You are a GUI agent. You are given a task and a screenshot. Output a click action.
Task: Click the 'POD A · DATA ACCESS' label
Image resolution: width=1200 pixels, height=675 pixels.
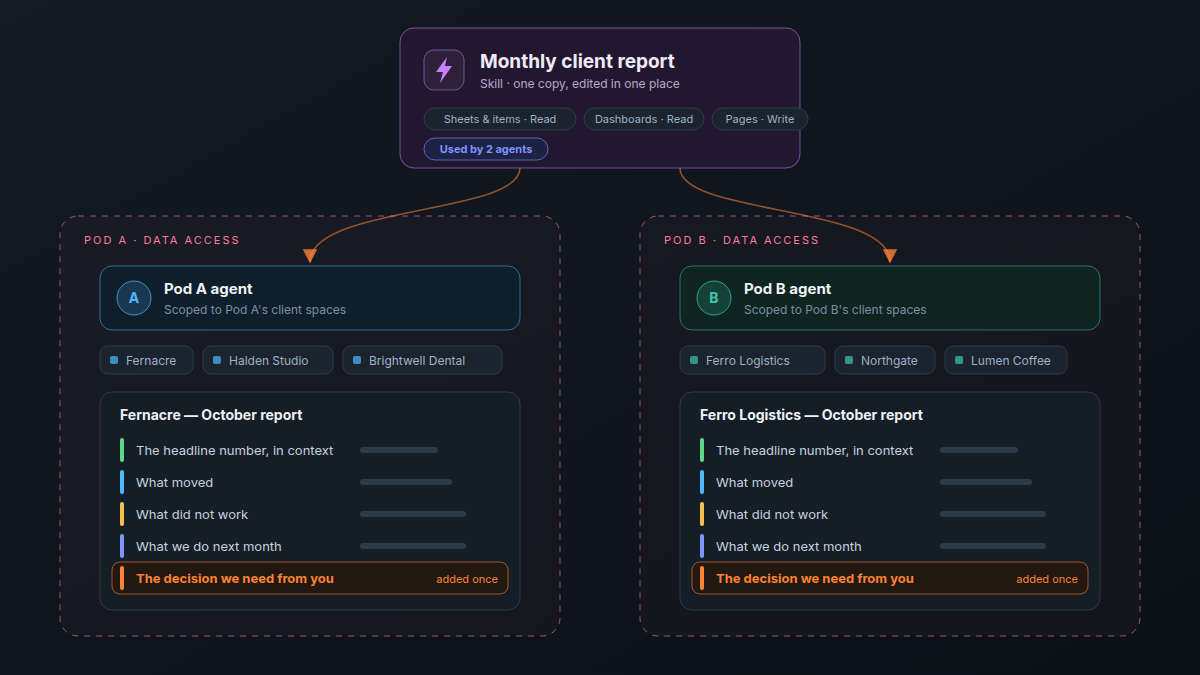point(162,240)
